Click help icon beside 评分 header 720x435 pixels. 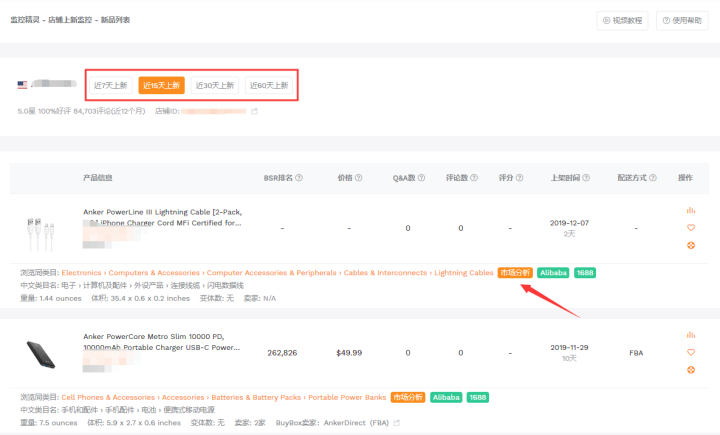(x=519, y=178)
